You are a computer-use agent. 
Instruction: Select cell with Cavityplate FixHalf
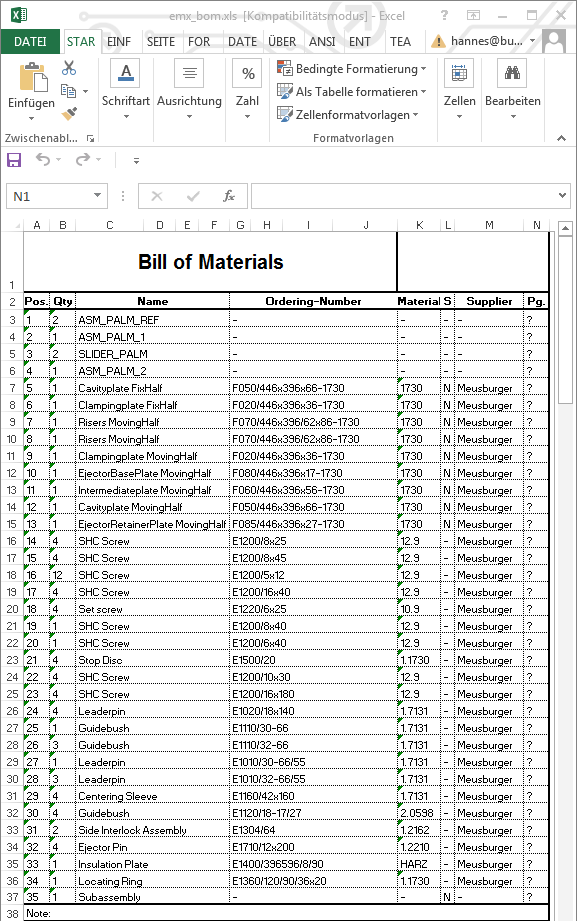pos(152,388)
